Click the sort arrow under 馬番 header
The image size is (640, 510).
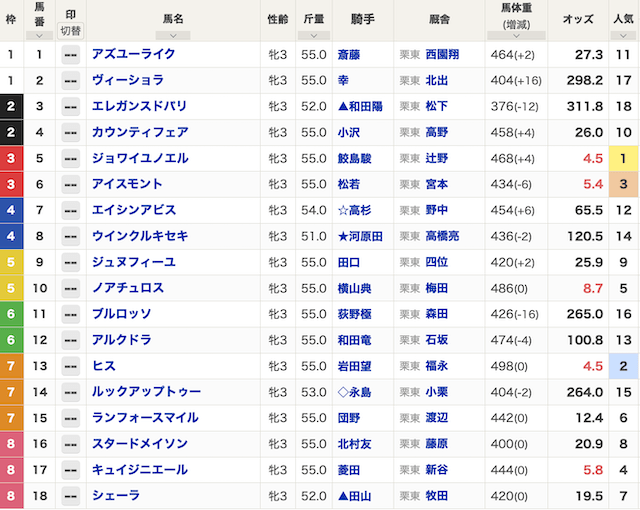pos(39,34)
